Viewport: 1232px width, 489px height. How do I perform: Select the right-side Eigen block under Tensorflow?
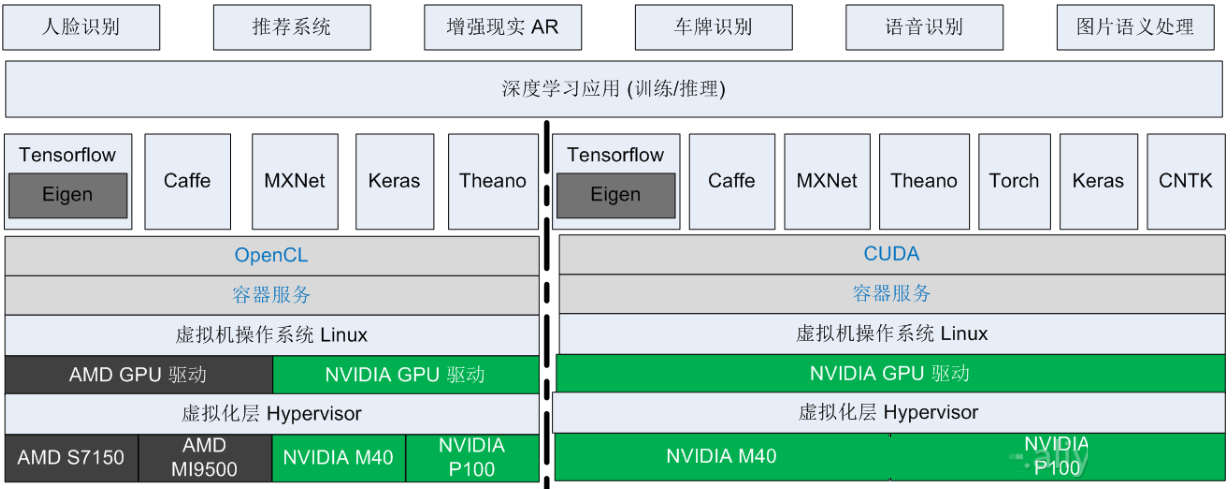coord(616,195)
